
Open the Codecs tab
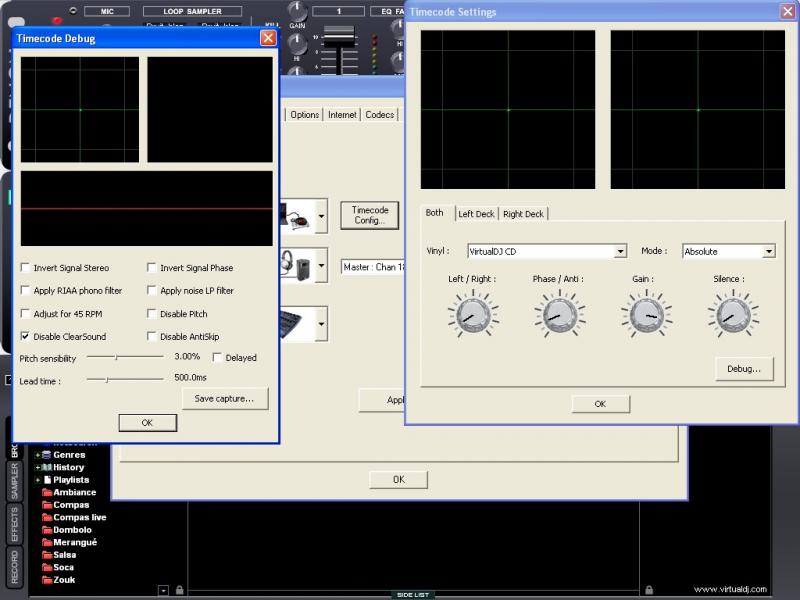(x=379, y=115)
